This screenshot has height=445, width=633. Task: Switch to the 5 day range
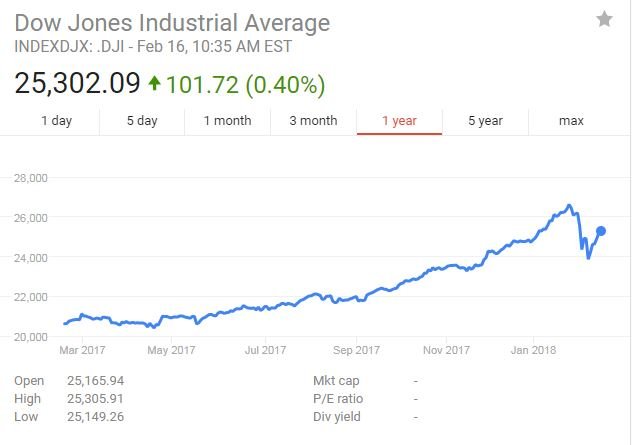click(142, 120)
